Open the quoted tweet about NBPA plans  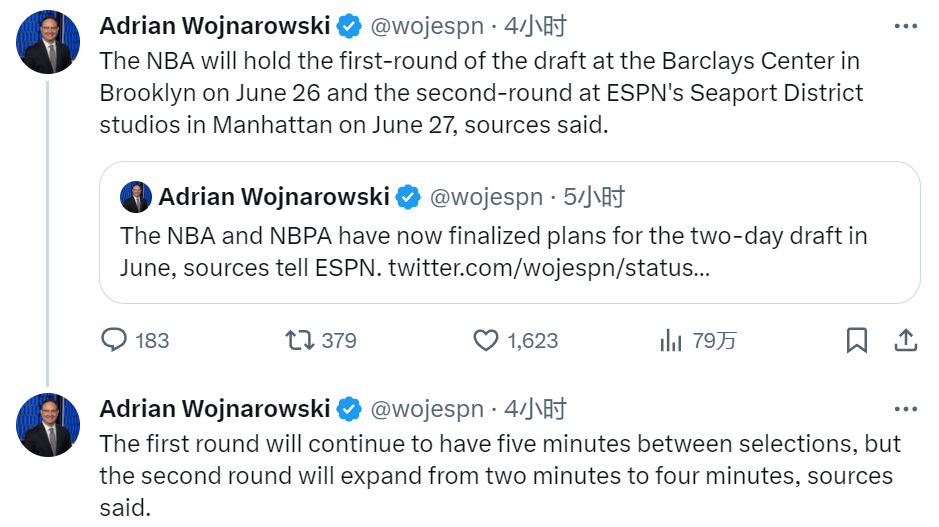tap(510, 232)
